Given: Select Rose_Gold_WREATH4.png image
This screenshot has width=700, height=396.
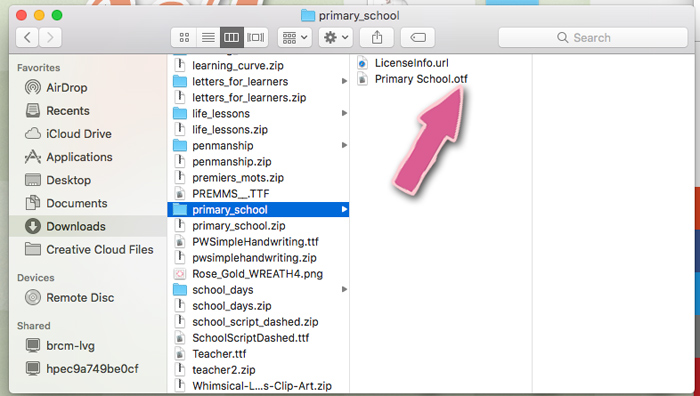Looking at the screenshot, I should [x=258, y=274].
